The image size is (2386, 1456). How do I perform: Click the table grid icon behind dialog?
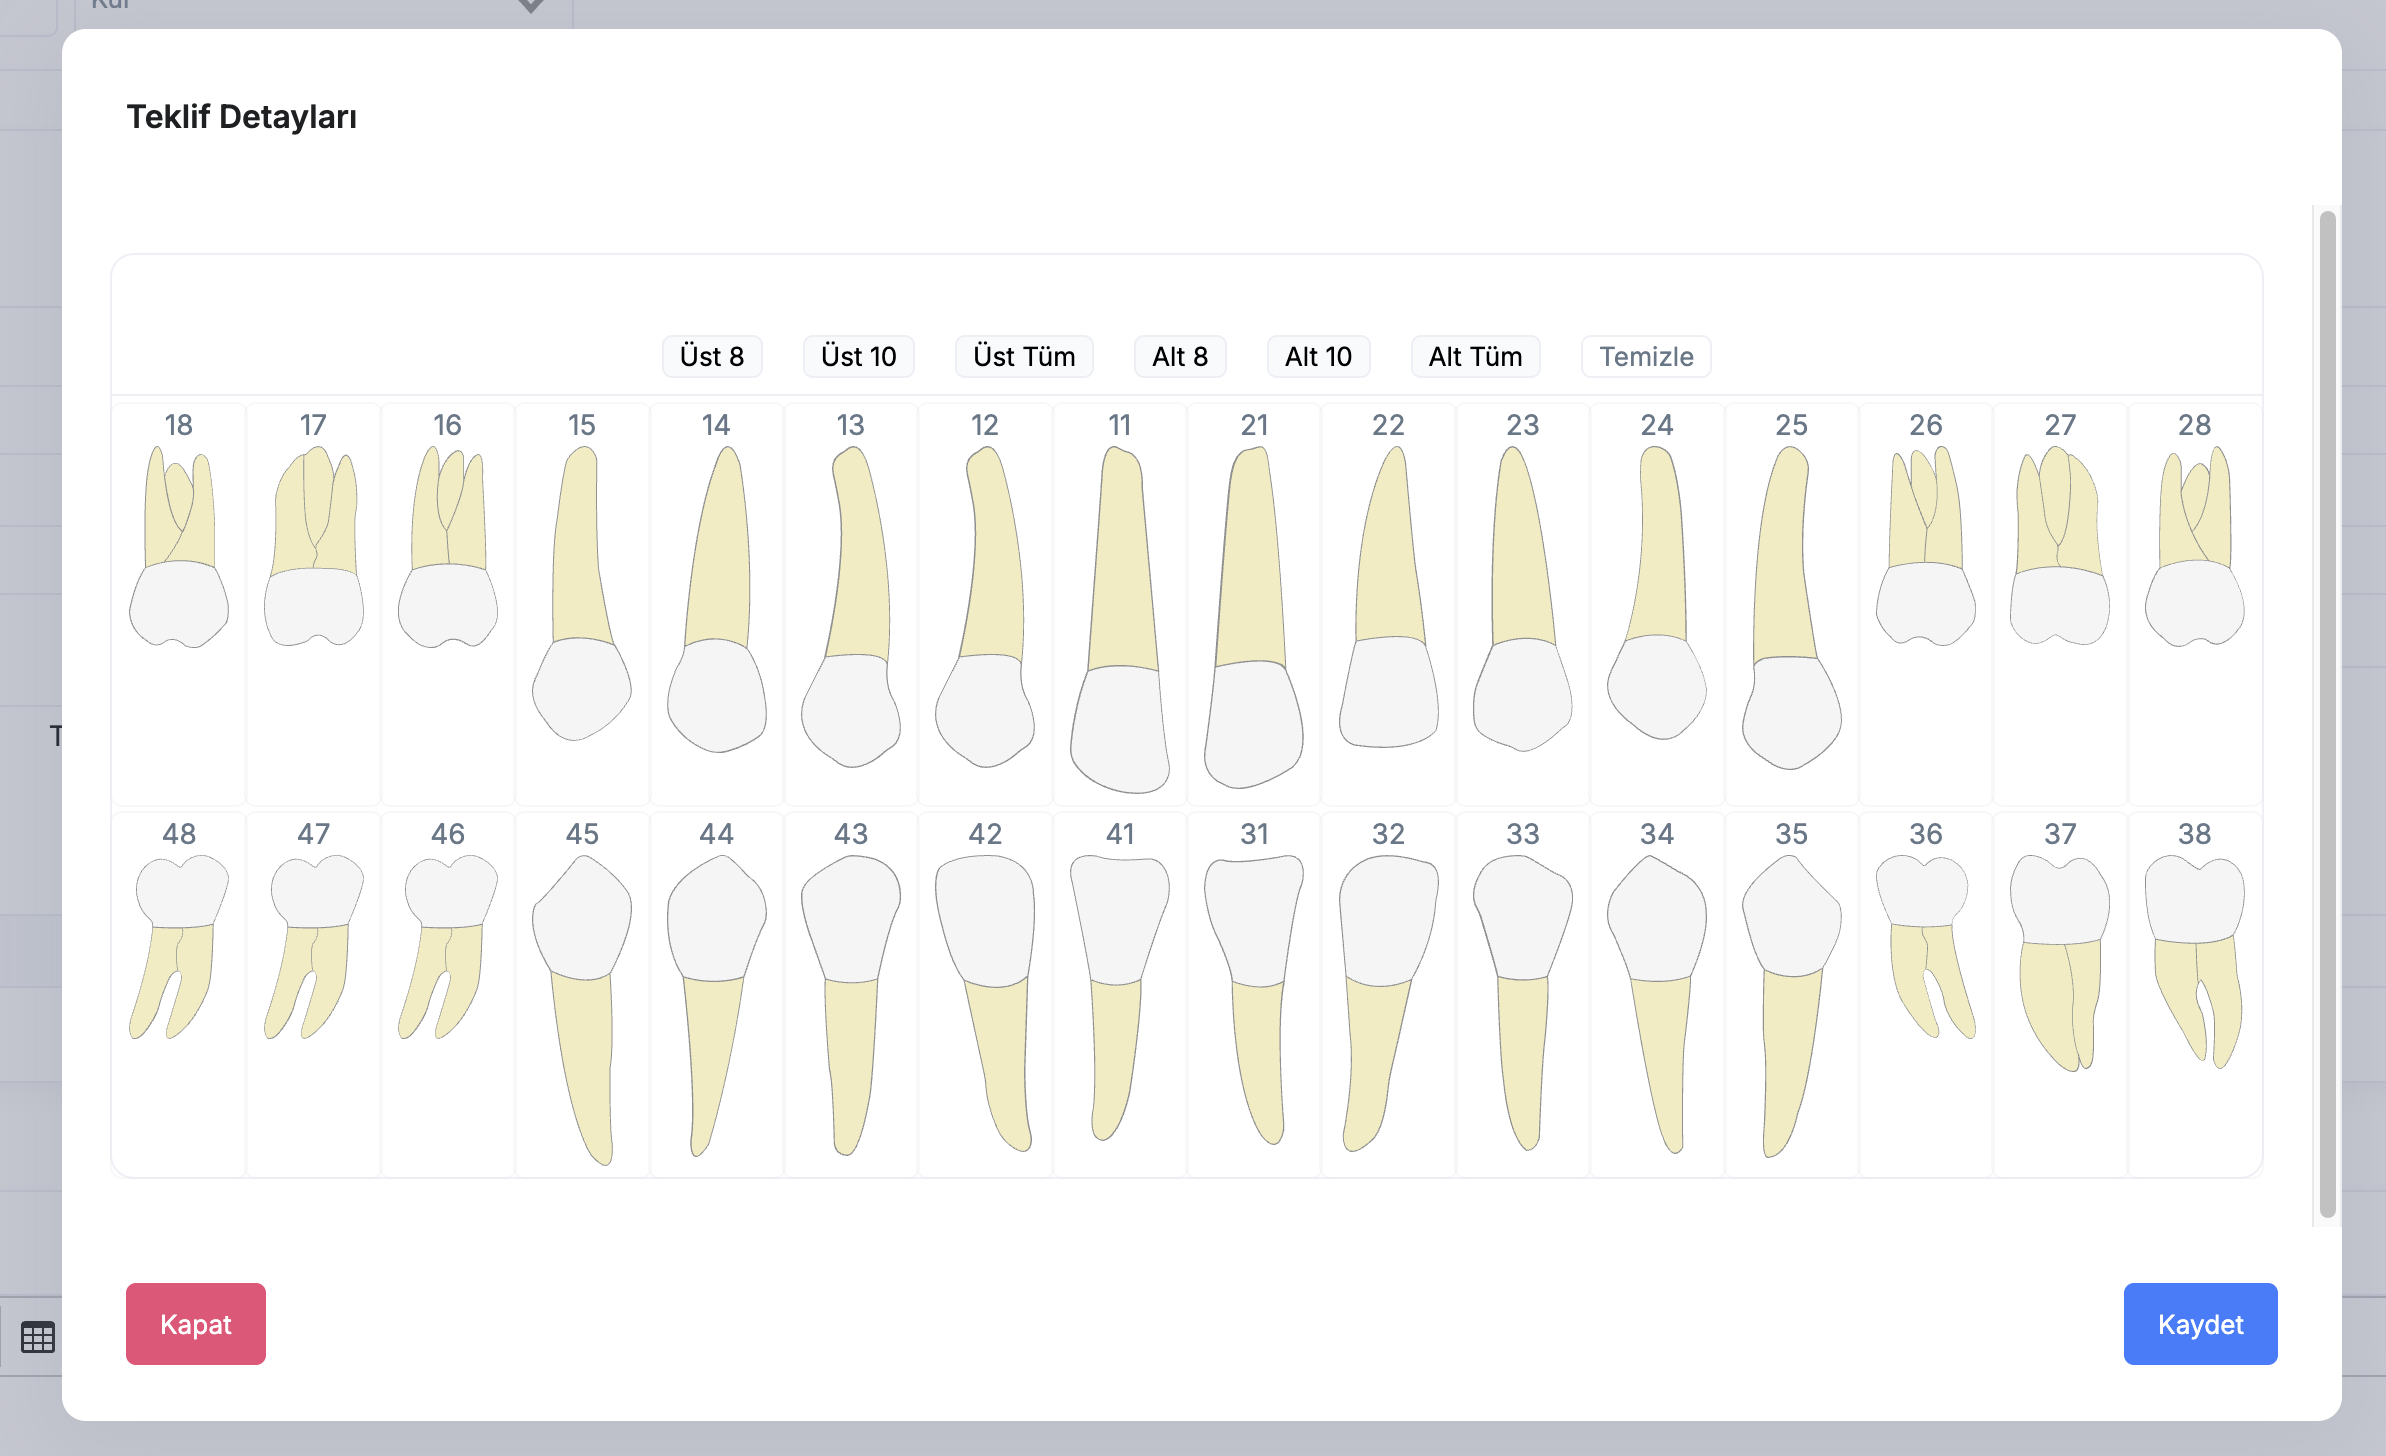point(38,1337)
